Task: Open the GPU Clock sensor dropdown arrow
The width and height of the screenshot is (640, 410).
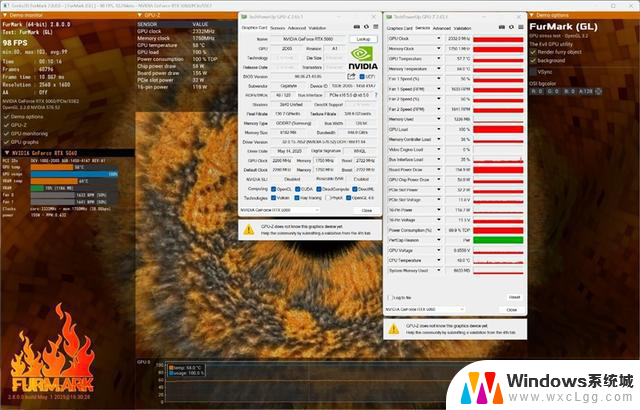Action: point(439,38)
